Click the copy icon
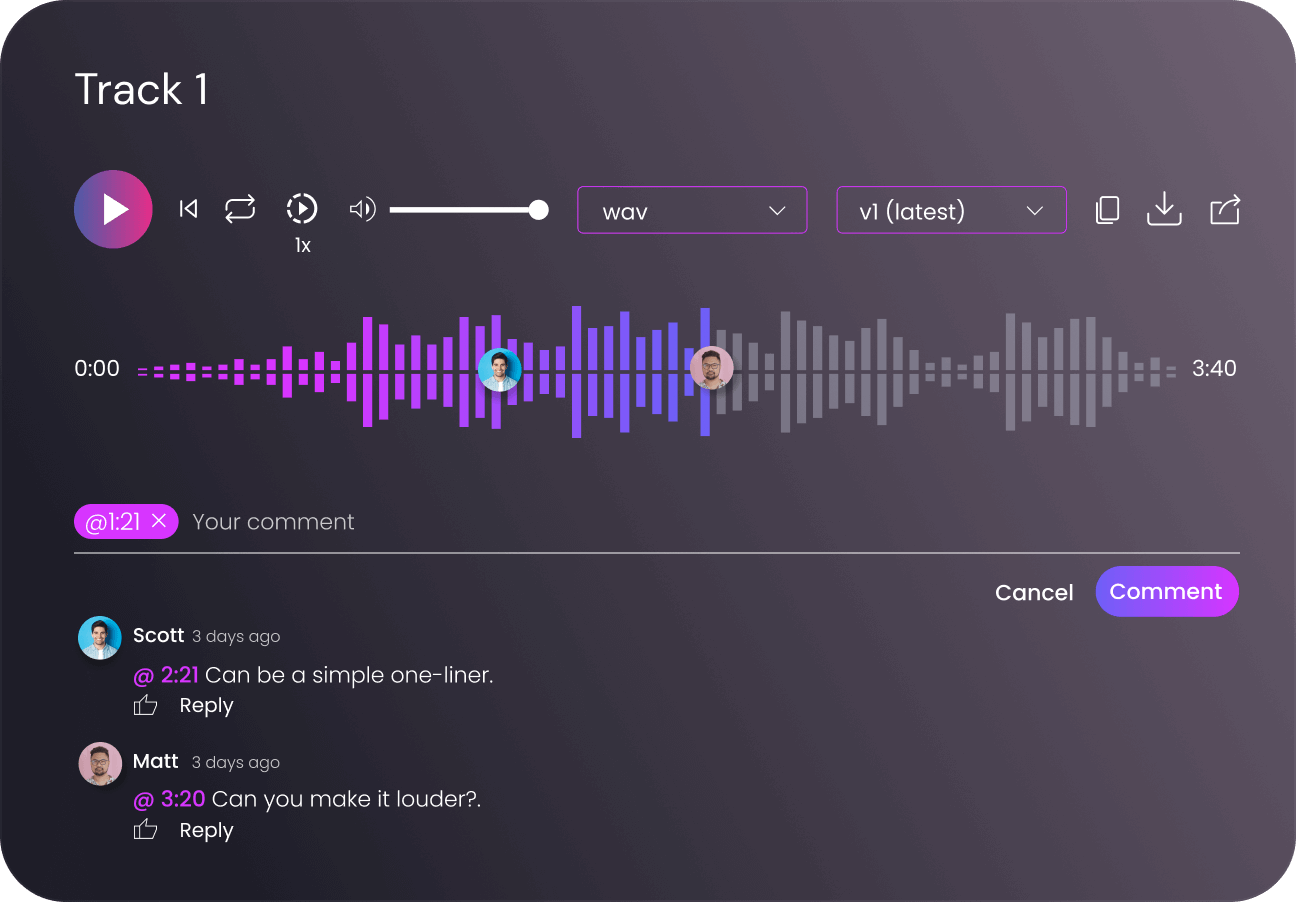The height and width of the screenshot is (902, 1296). tap(1107, 209)
